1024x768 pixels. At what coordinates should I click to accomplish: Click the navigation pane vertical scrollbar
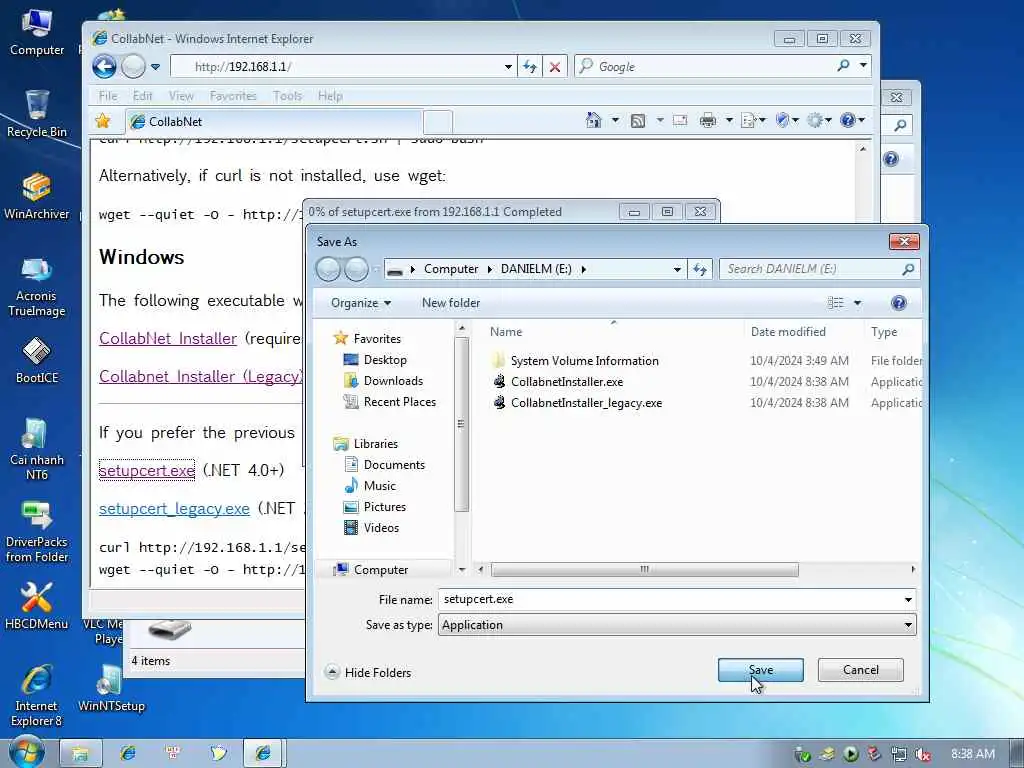click(461, 424)
